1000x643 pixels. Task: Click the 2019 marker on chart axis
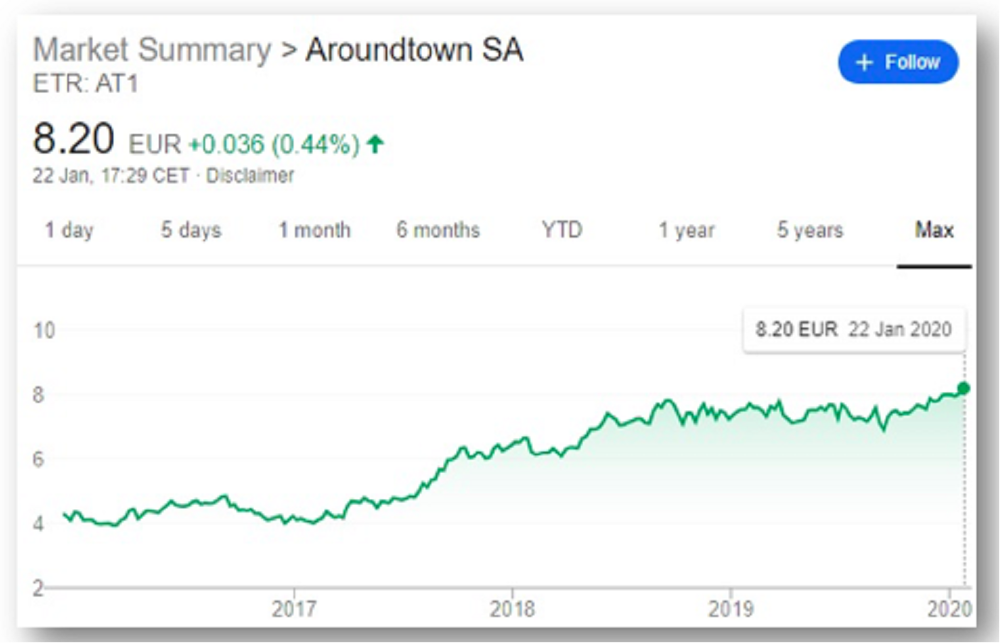coord(731,609)
